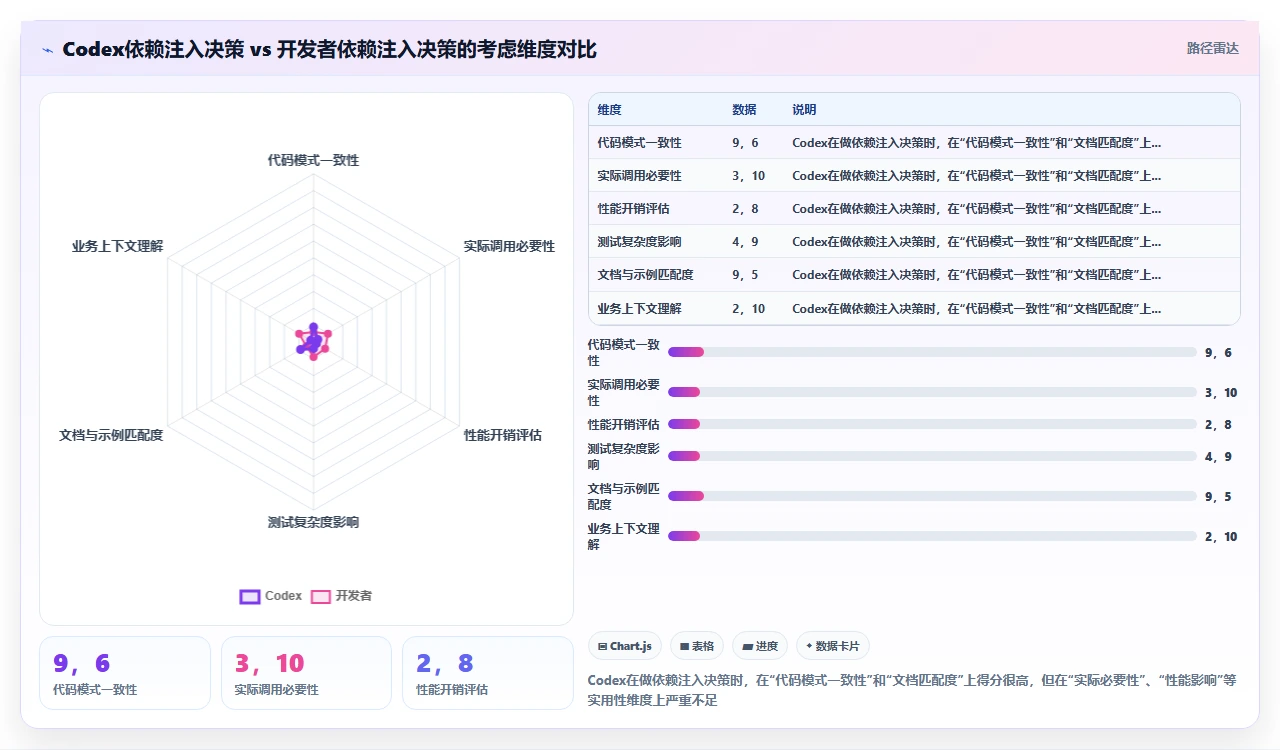Select the 测试复杂度影响 table row
The width and height of the screenshot is (1280, 750).
click(914, 242)
